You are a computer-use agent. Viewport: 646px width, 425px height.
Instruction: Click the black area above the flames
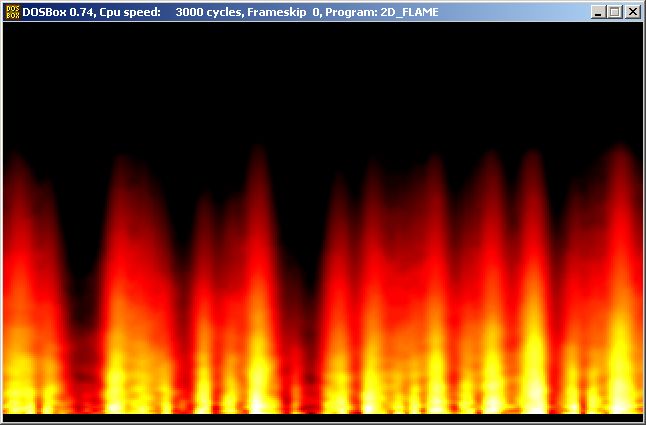pyautogui.click(x=322, y=80)
